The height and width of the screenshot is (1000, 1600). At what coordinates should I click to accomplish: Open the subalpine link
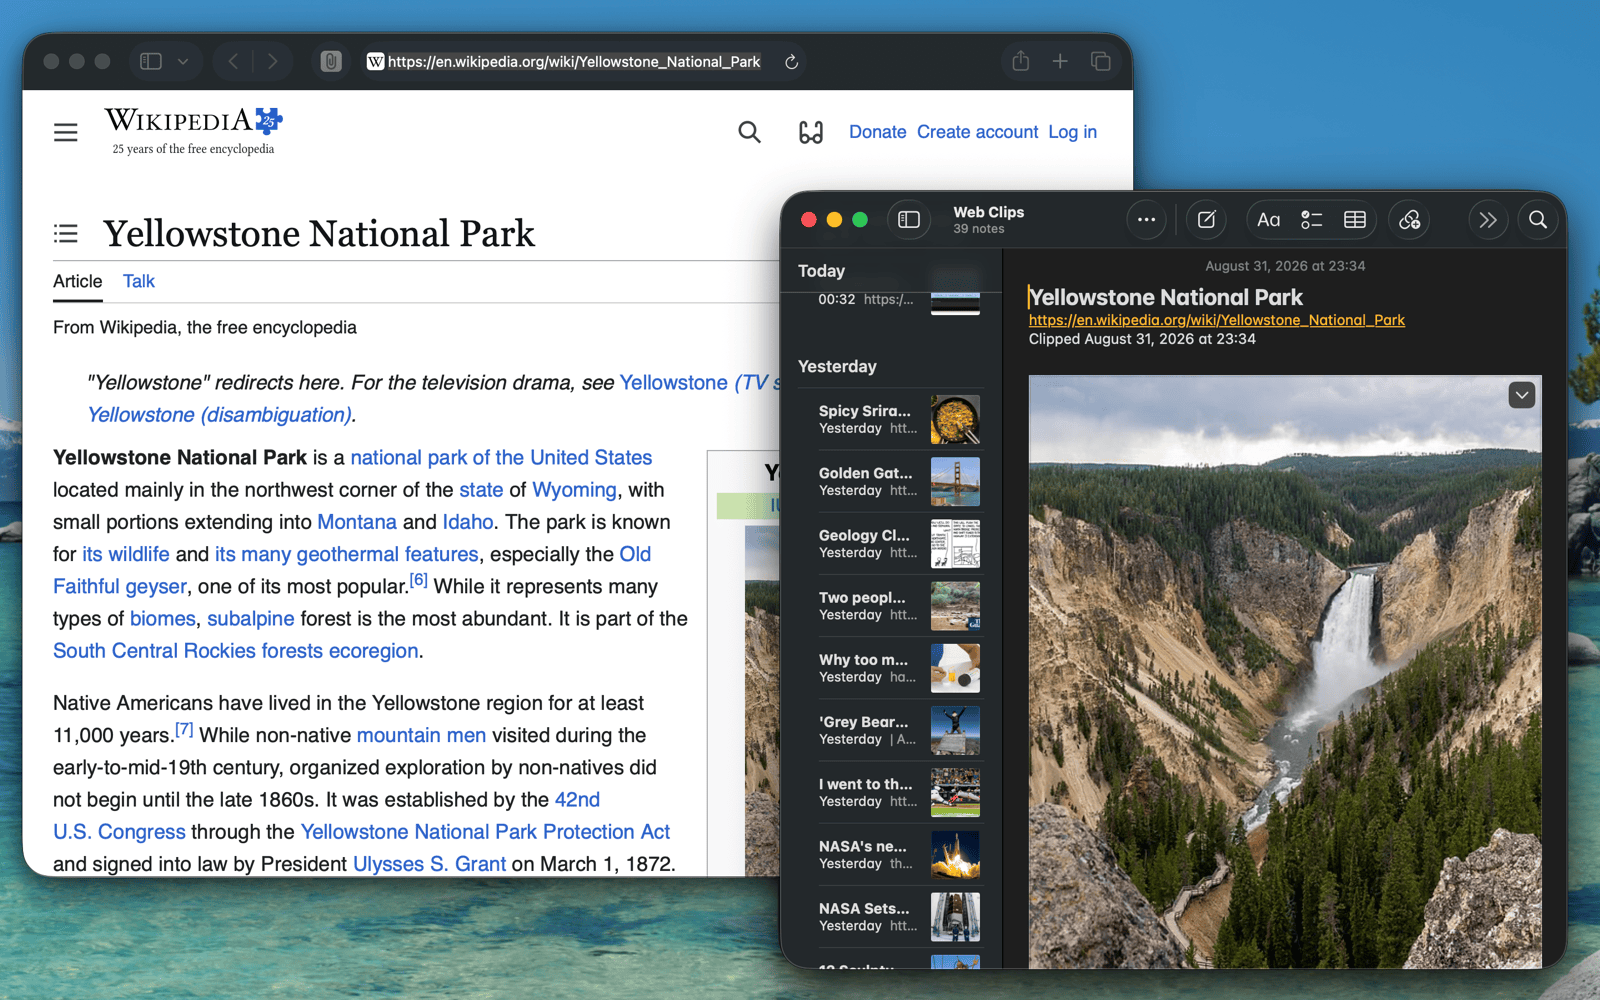(x=251, y=619)
